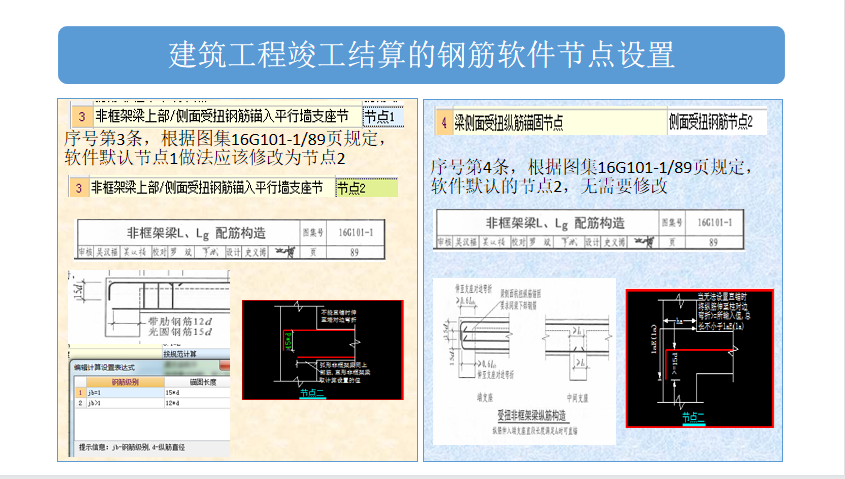Click row number 2 in the expression table
Viewport: 845px width, 479px height.
pos(80,402)
